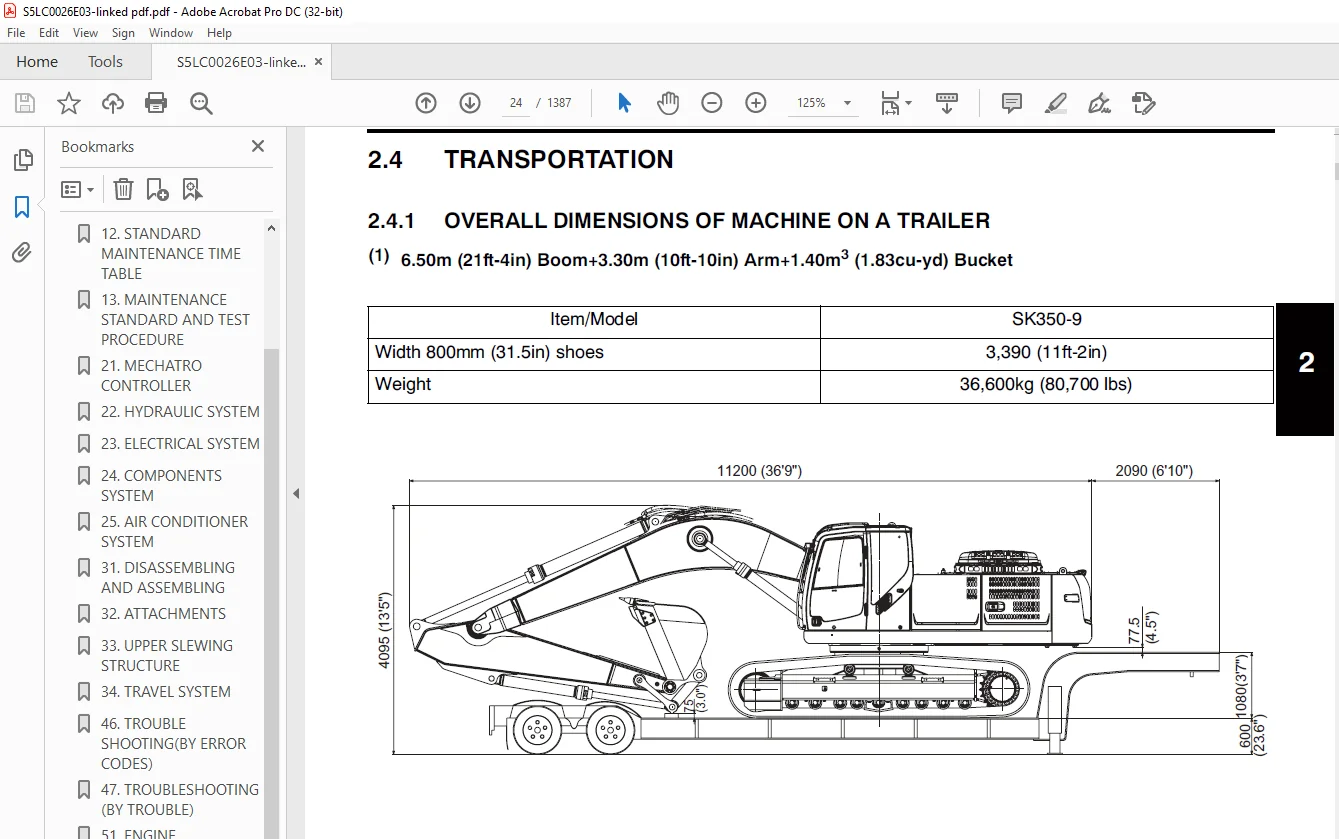Screen dimensions: 1339x839
Task: Open bookmark 25. Air Conditioner System
Action: point(174,531)
